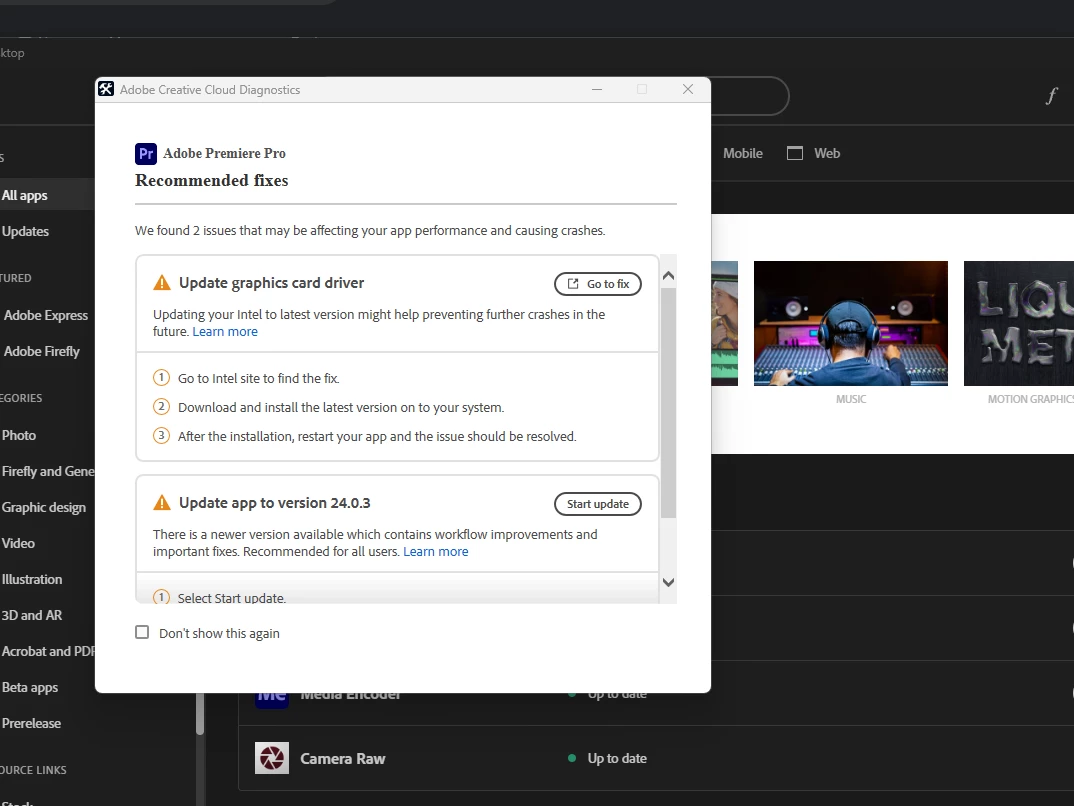Minimize the Diagnostics dialog window

click(x=597, y=89)
